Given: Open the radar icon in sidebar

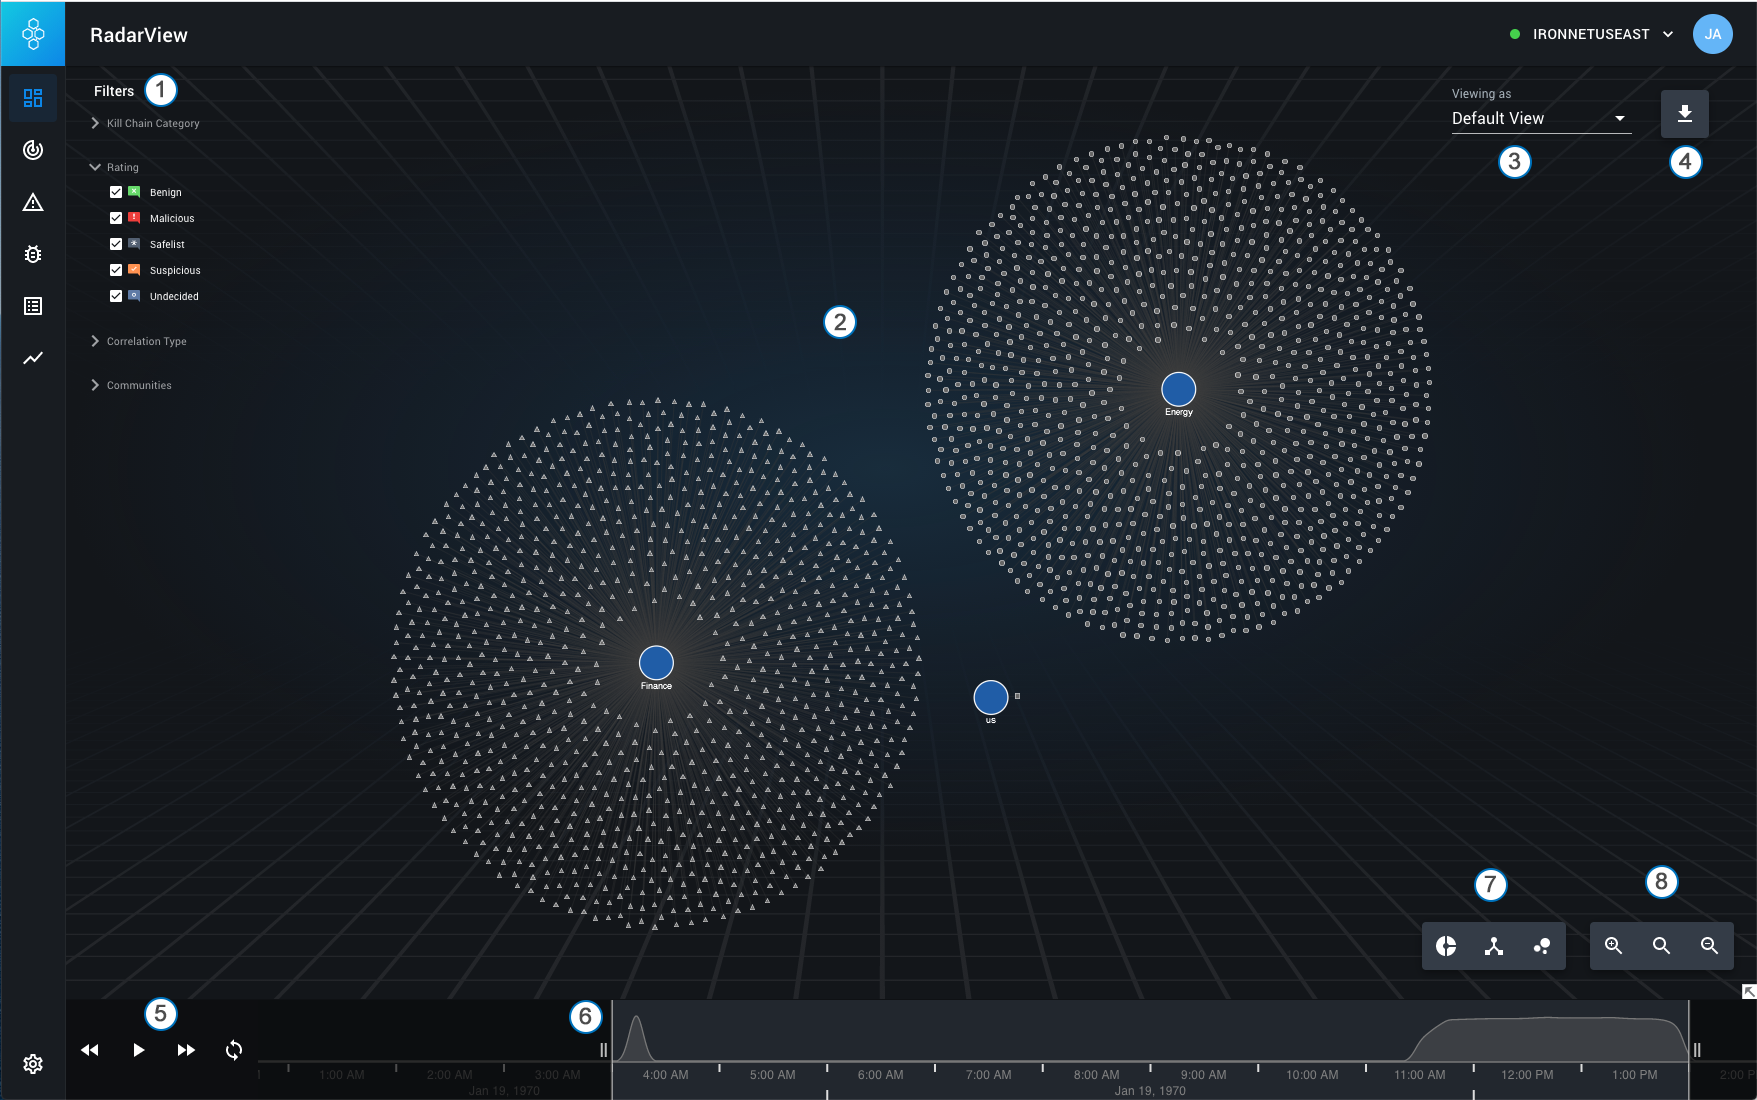Looking at the screenshot, I should pyautogui.click(x=33, y=150).
